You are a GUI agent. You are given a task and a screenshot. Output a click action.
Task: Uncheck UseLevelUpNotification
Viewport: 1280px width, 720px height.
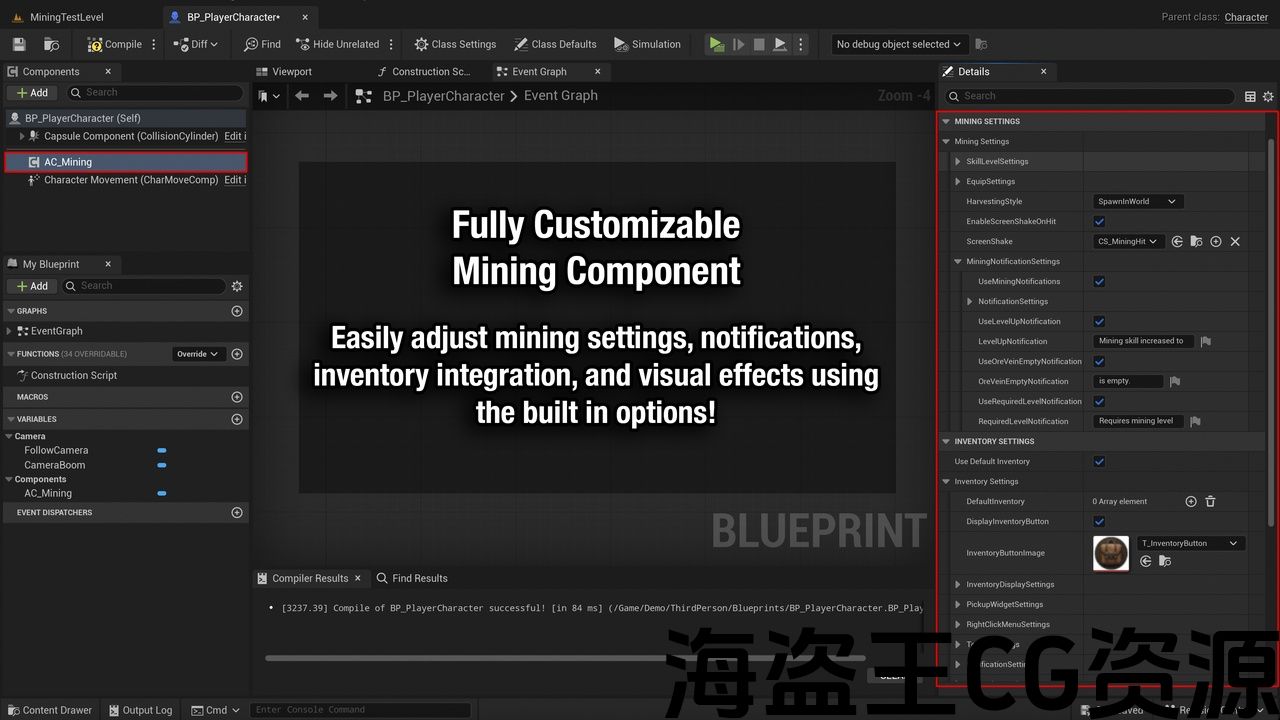click(1099, 322)
